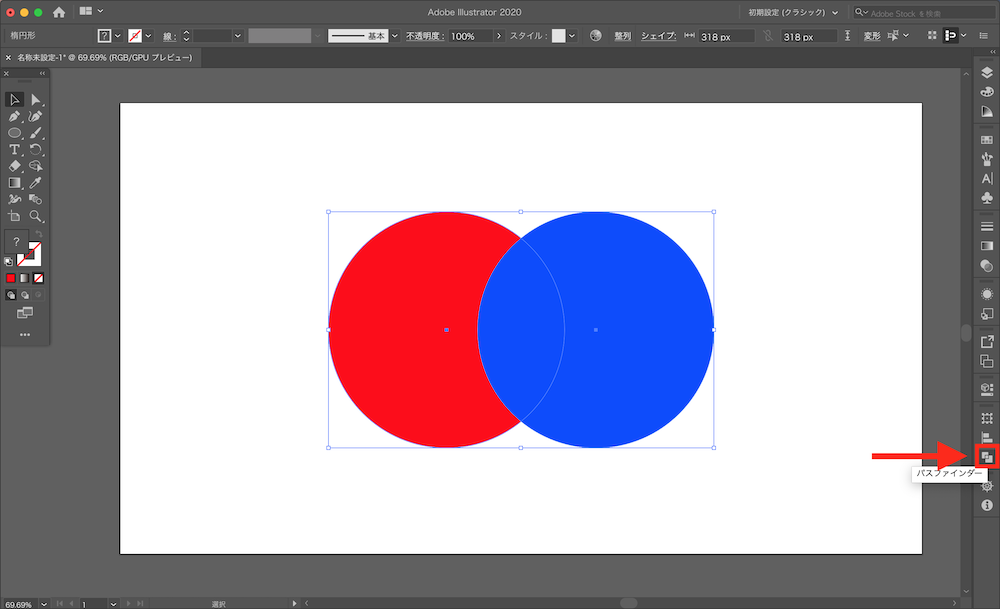Select the Eyedropper tool
The height and width of the screenshot is (609, 1000).
point(36,182)
